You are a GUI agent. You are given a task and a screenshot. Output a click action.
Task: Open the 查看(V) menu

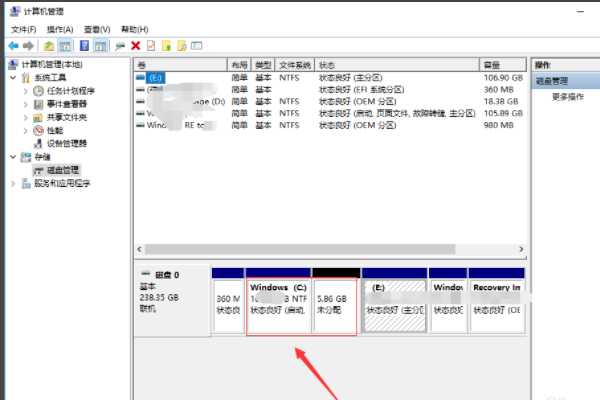98,30
